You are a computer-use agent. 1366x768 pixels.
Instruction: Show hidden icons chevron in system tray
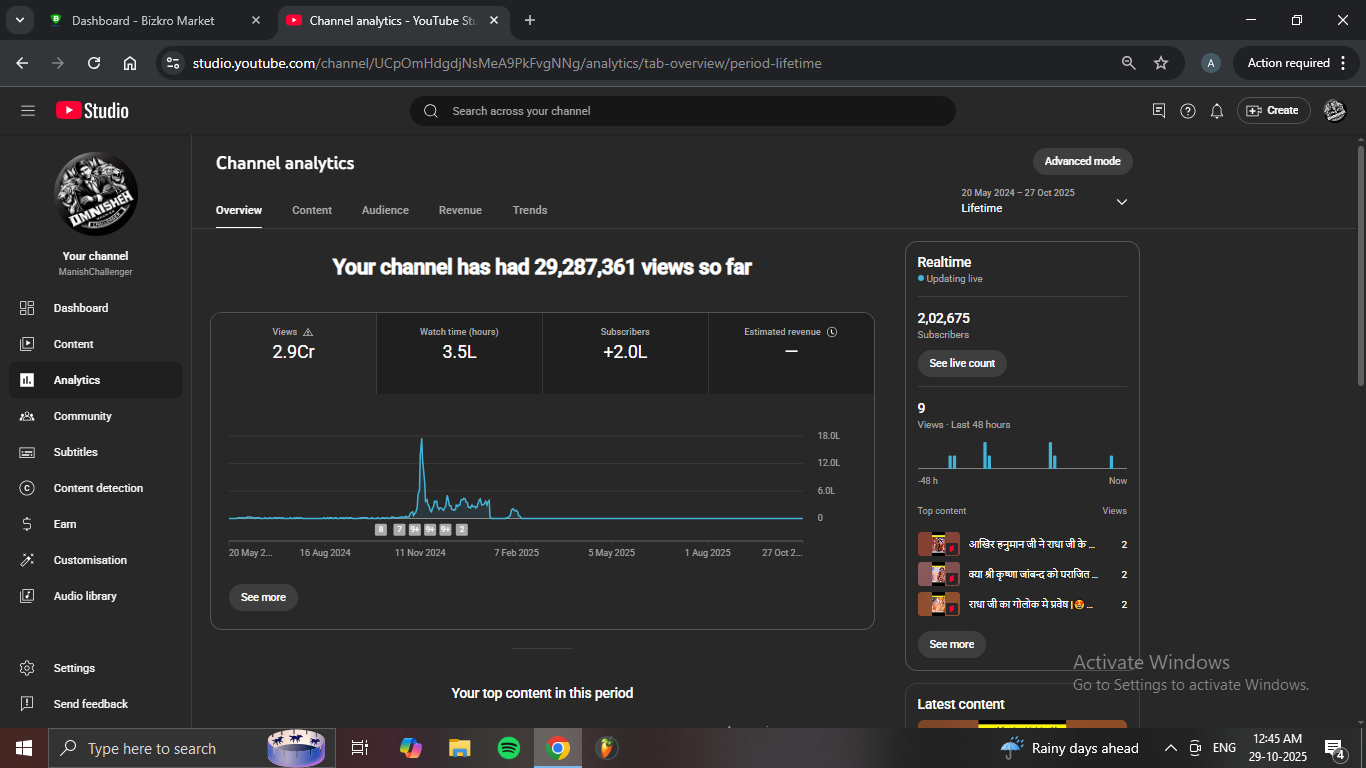[1170, 748]
